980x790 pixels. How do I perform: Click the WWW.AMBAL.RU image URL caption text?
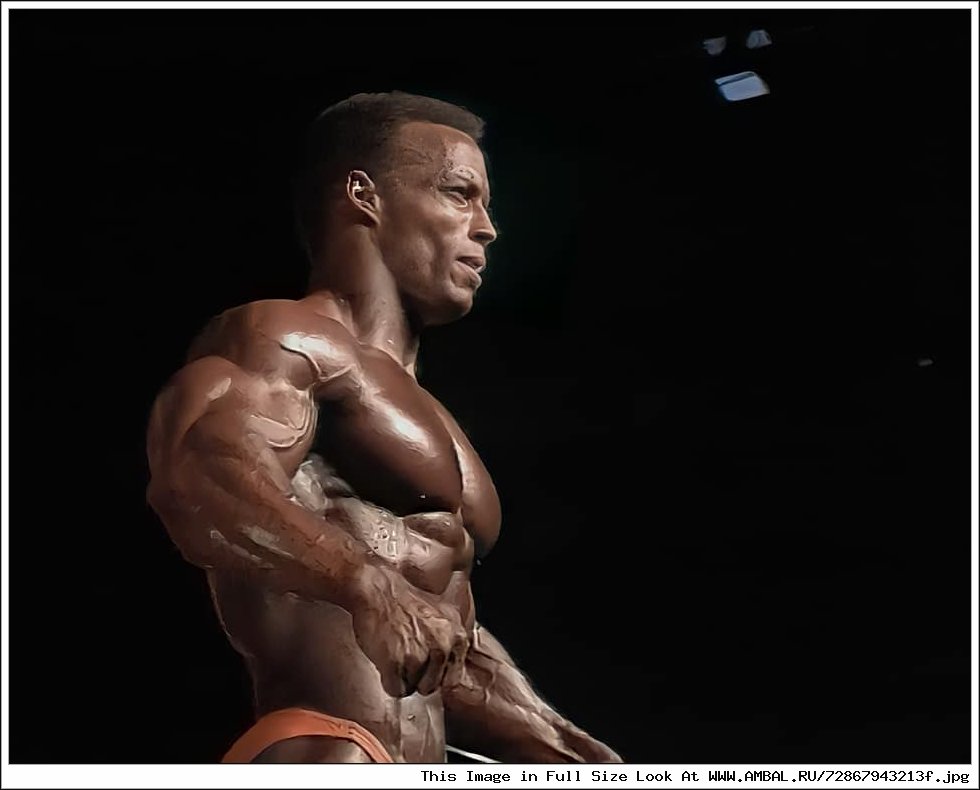point(839,776)
